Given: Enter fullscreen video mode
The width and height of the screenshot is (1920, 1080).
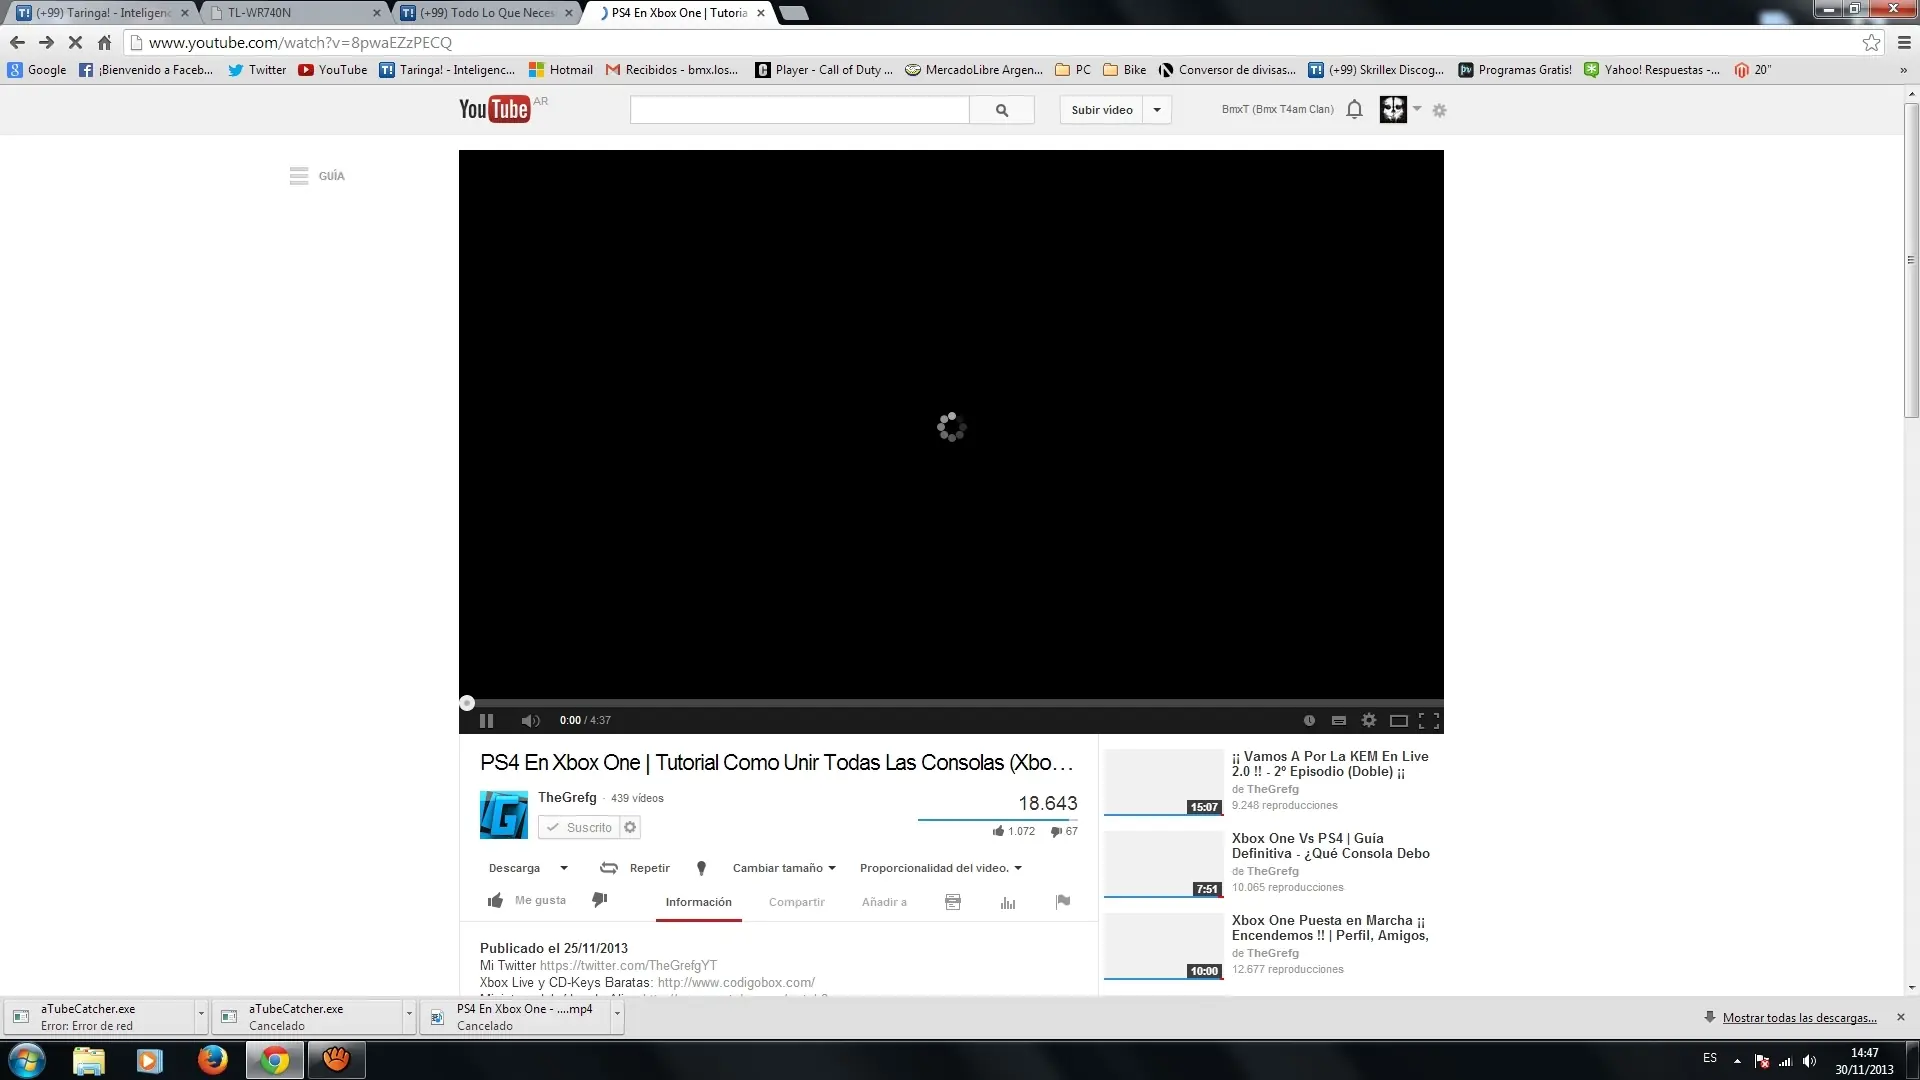Looking at the screenshot, I should pos(1429,720).
